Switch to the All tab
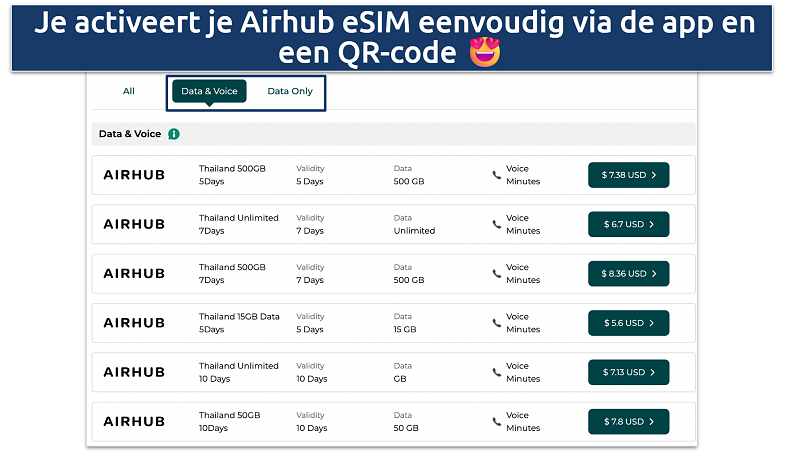This screenshot has width=806, height=452. pyautogui.click(x=129, y=91)
